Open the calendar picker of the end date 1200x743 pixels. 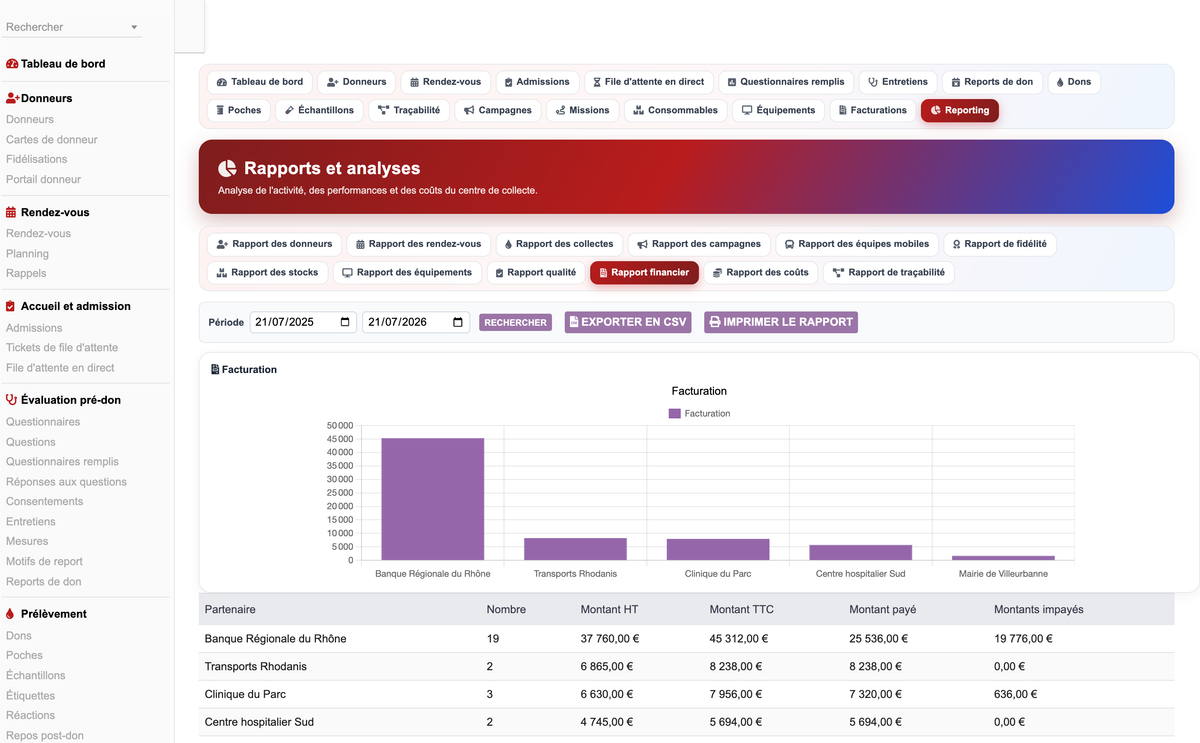458,322
